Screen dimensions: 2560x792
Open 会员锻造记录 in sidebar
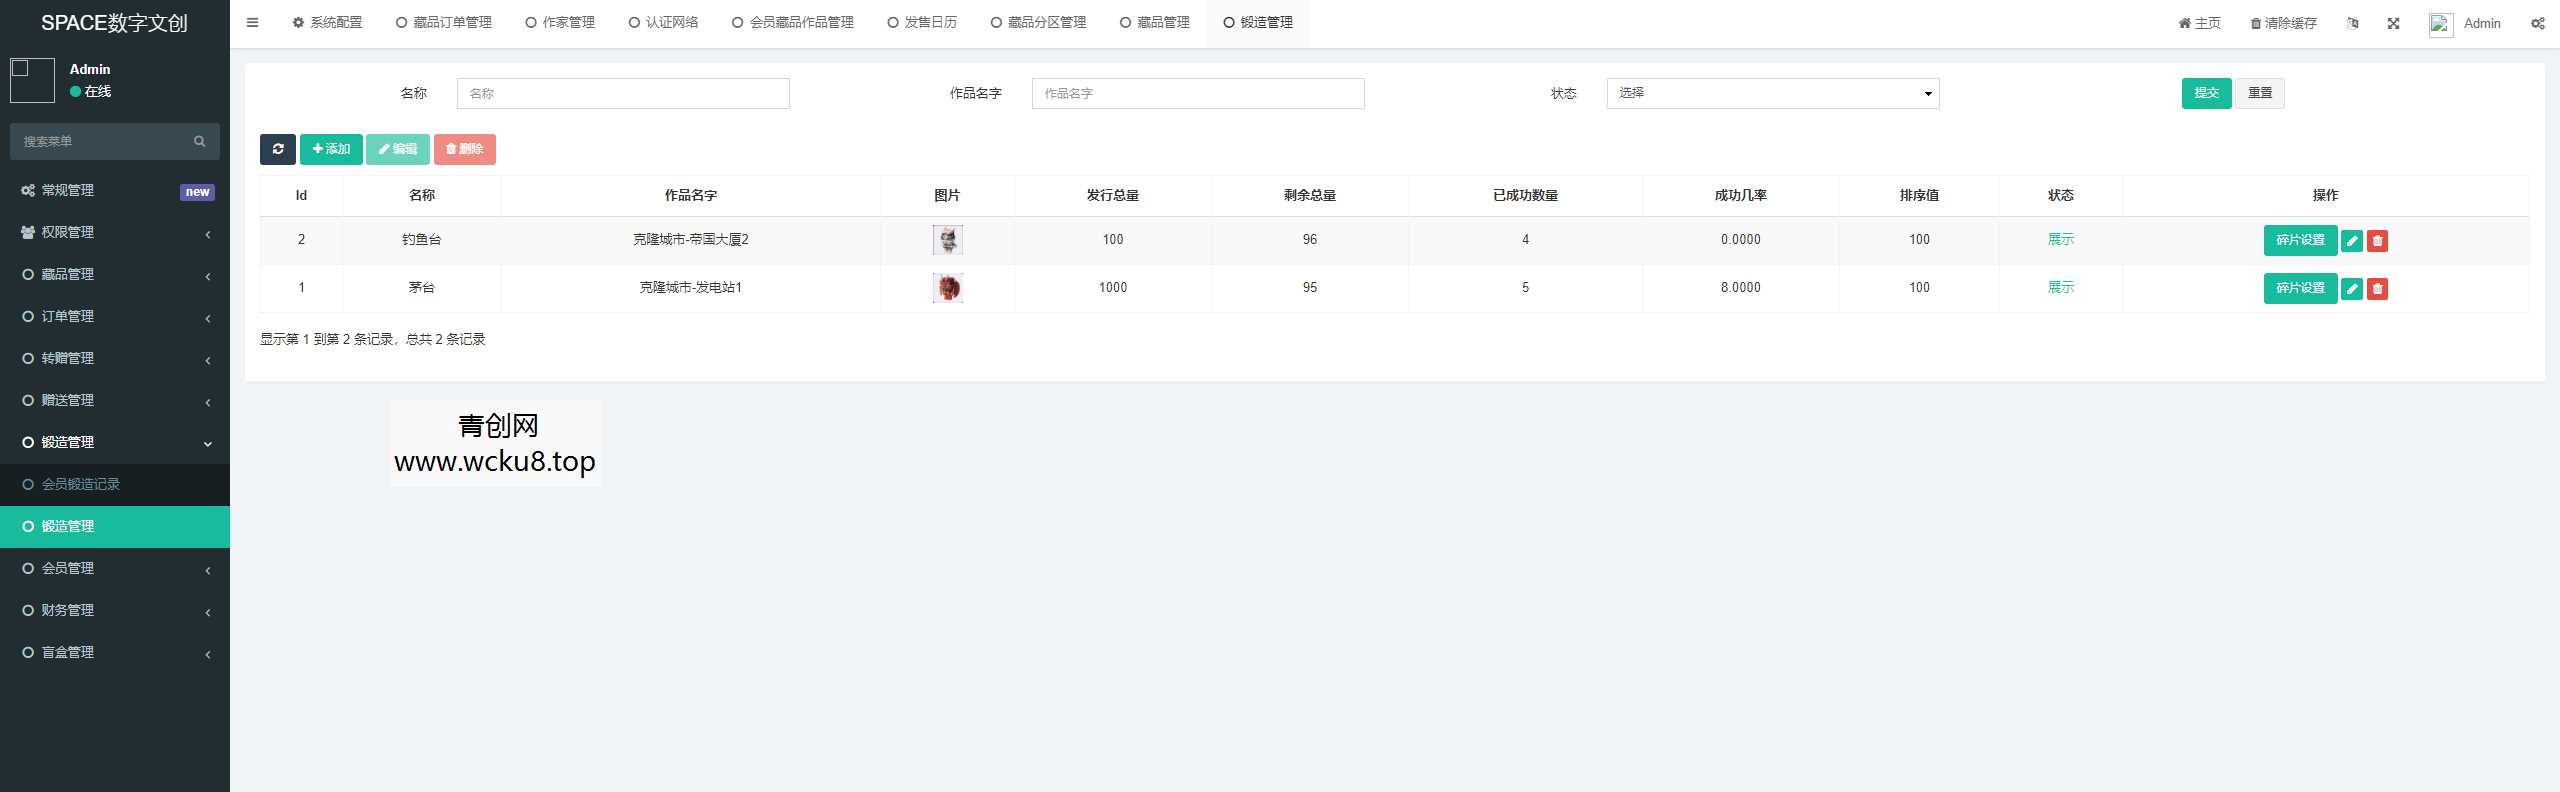[81, 484]
